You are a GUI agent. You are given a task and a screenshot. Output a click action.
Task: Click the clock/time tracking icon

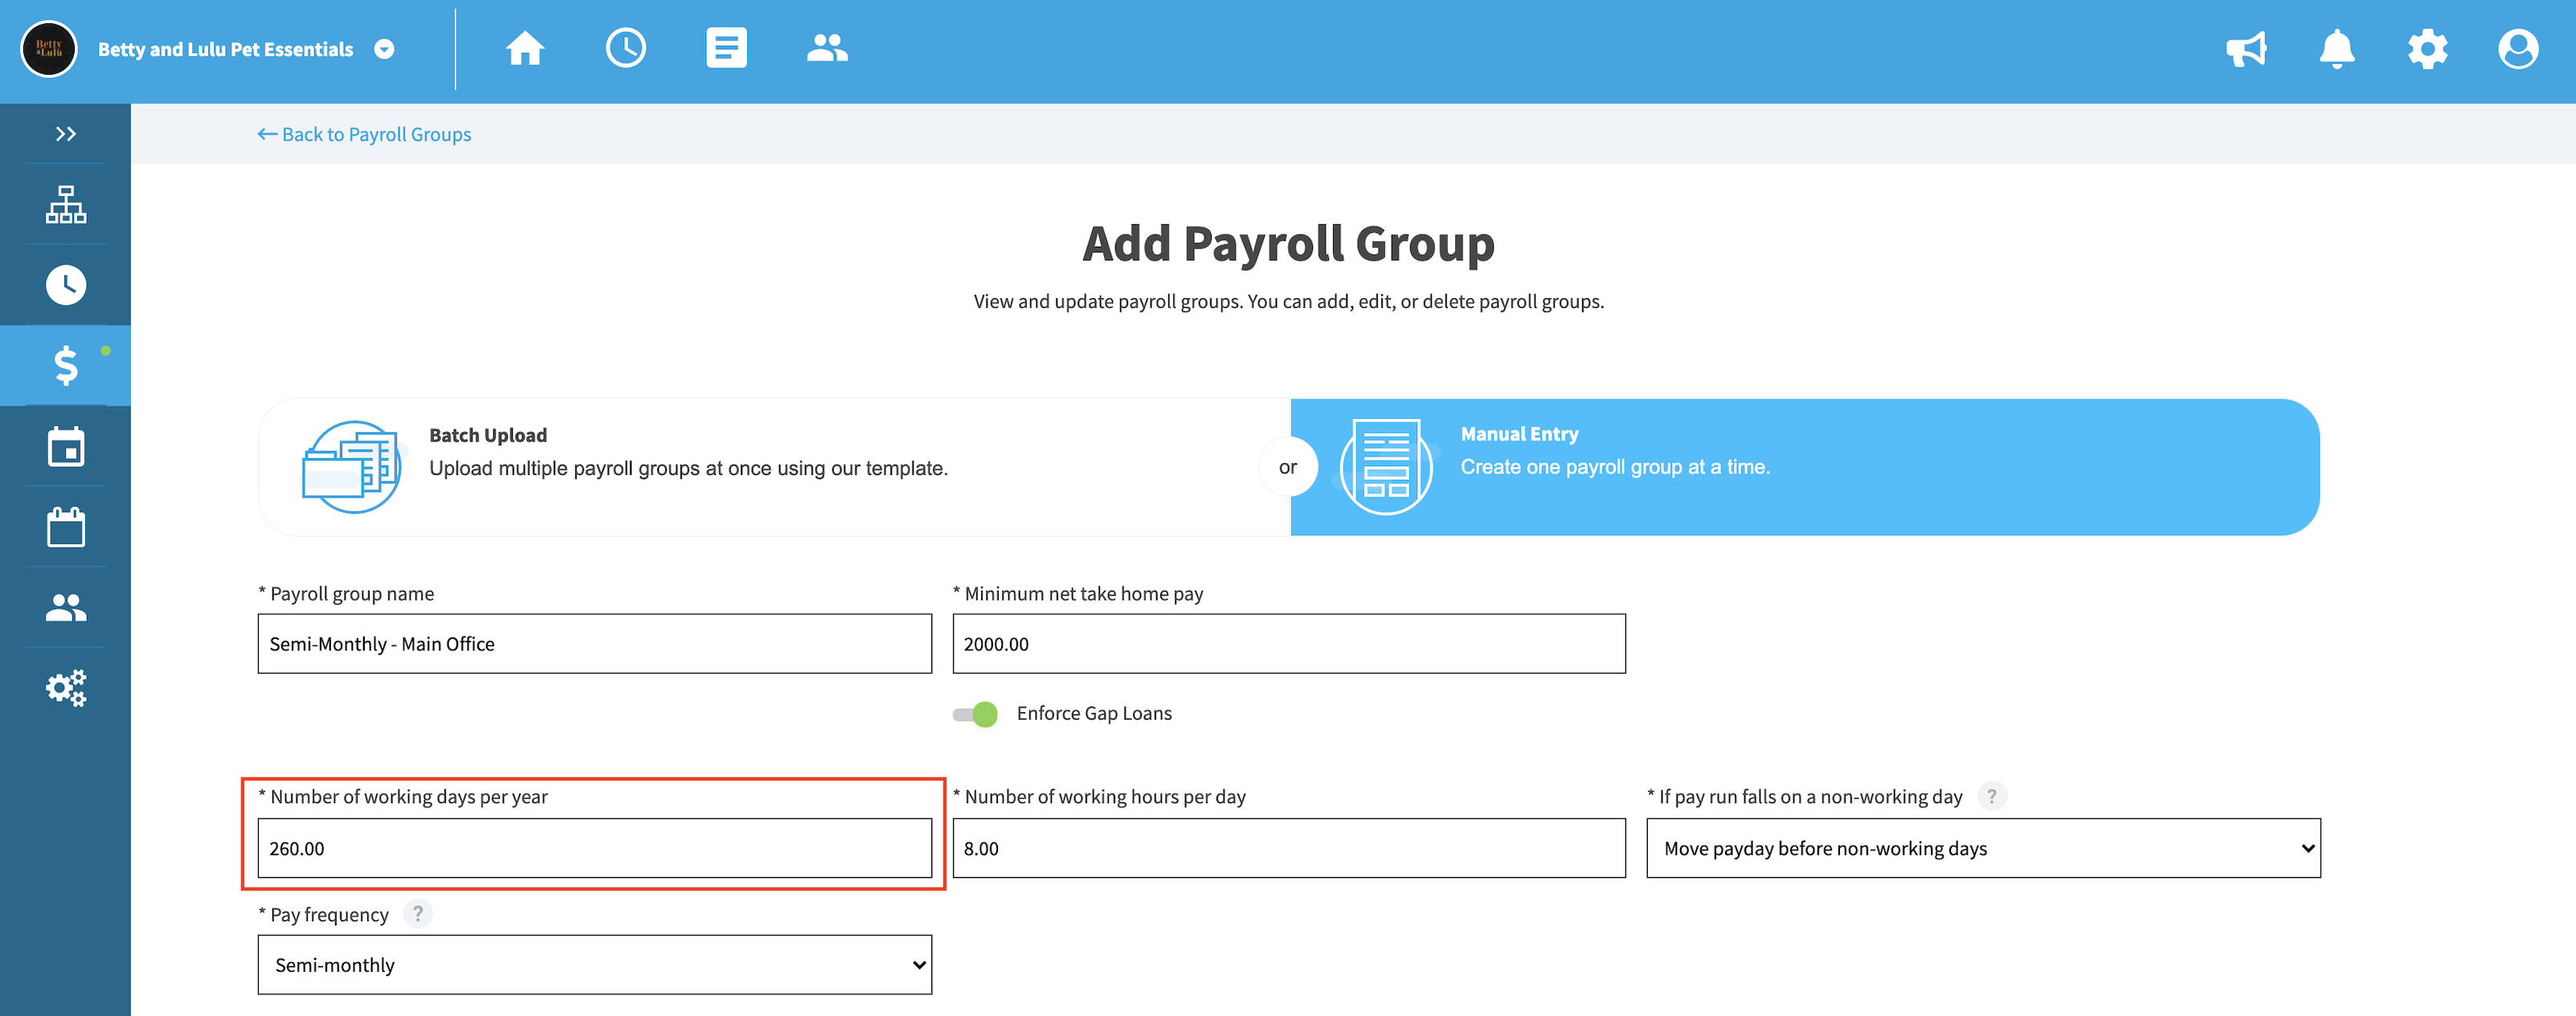coord(66,283)
